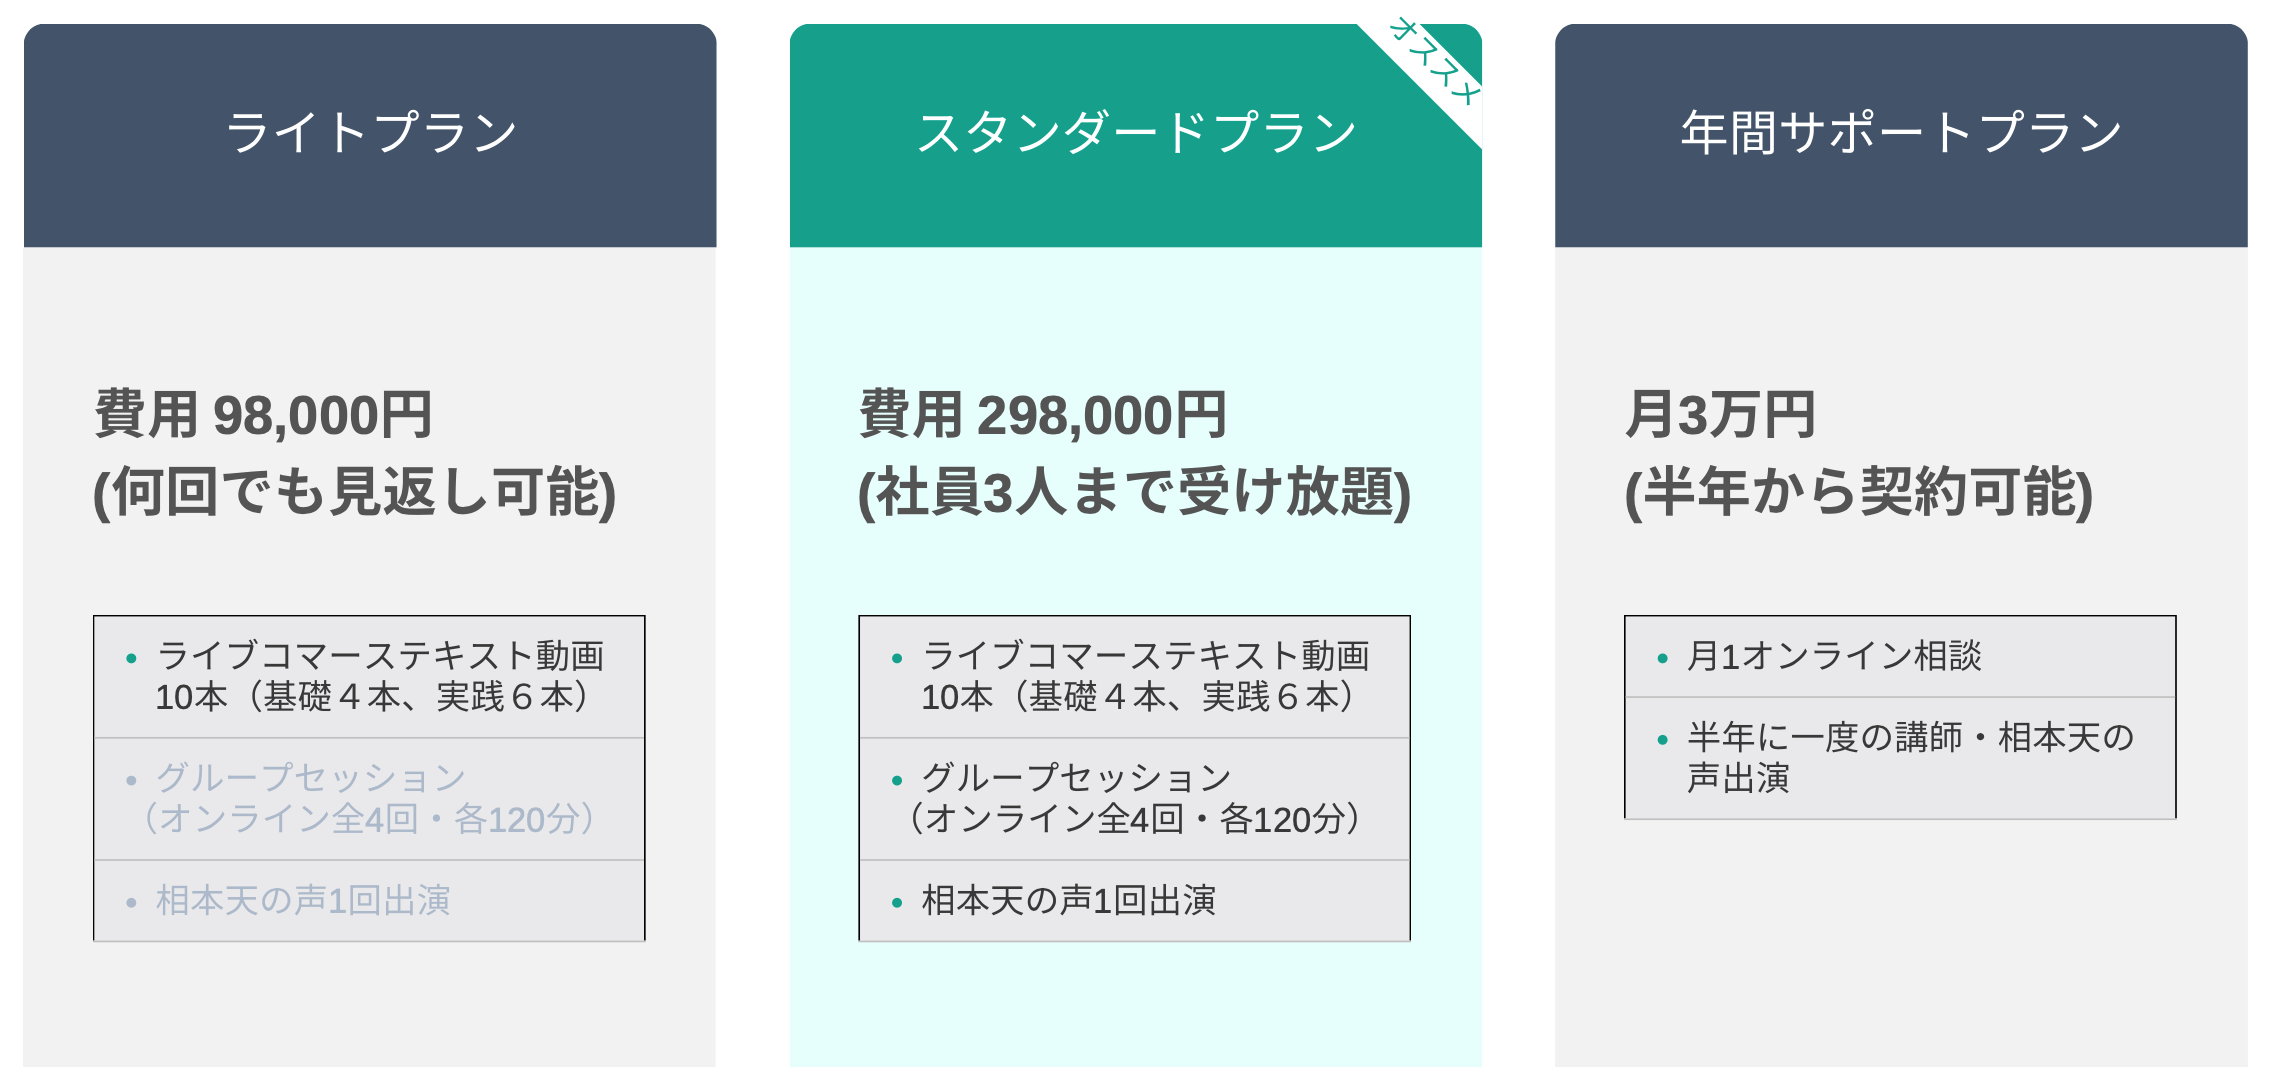Click the 費用 298,000円 price text

pos(1043,415)
